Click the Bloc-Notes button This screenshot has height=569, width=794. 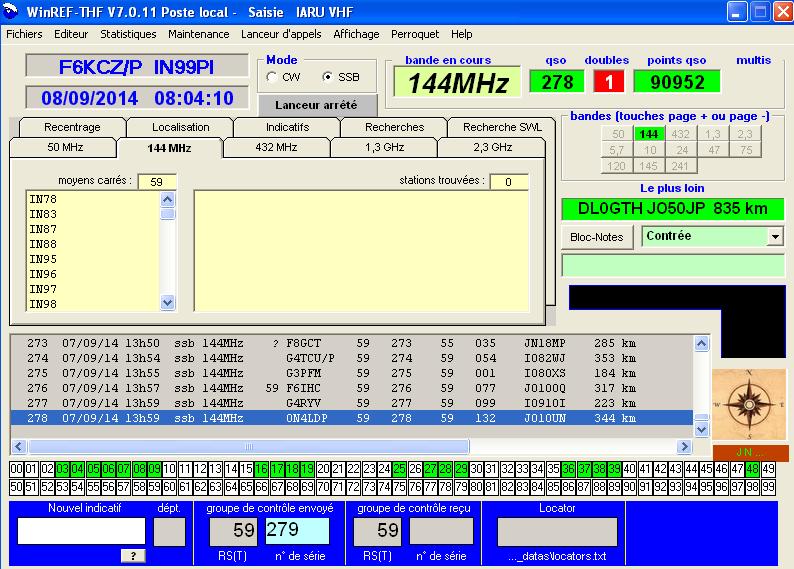point(597,237)
